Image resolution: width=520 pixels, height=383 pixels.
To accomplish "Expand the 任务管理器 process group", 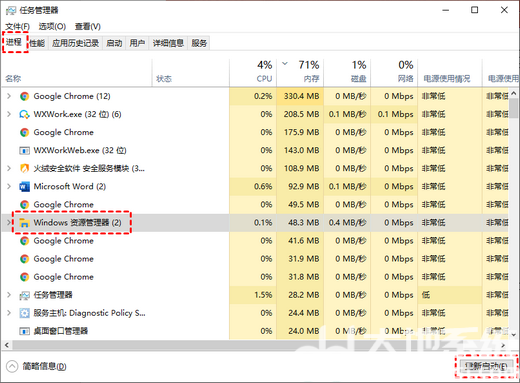I will (x=9, y=295).
